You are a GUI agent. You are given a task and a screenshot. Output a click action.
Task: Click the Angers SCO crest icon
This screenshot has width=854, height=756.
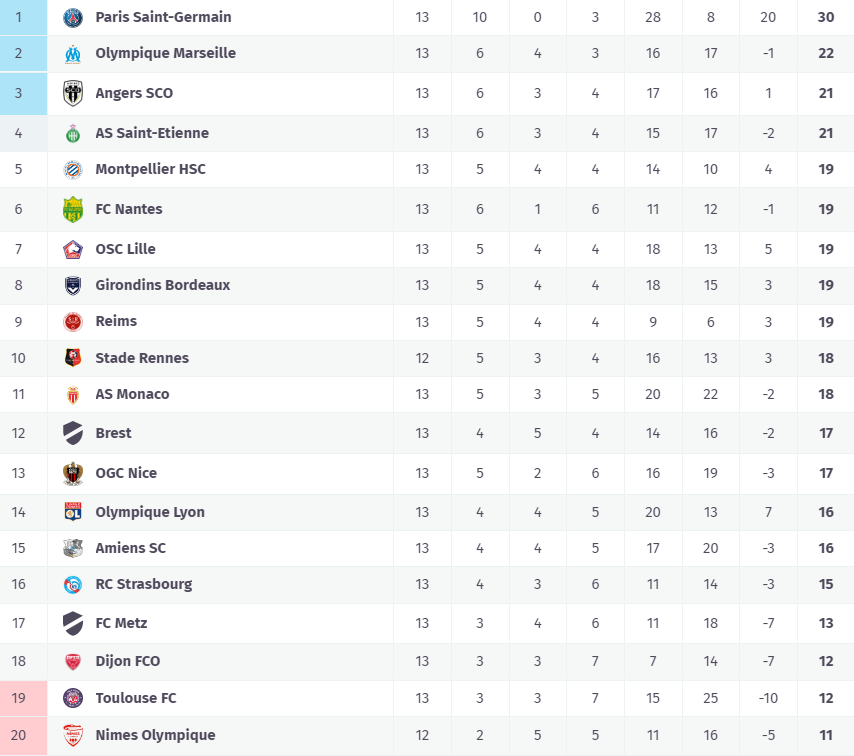coord(73,93)
